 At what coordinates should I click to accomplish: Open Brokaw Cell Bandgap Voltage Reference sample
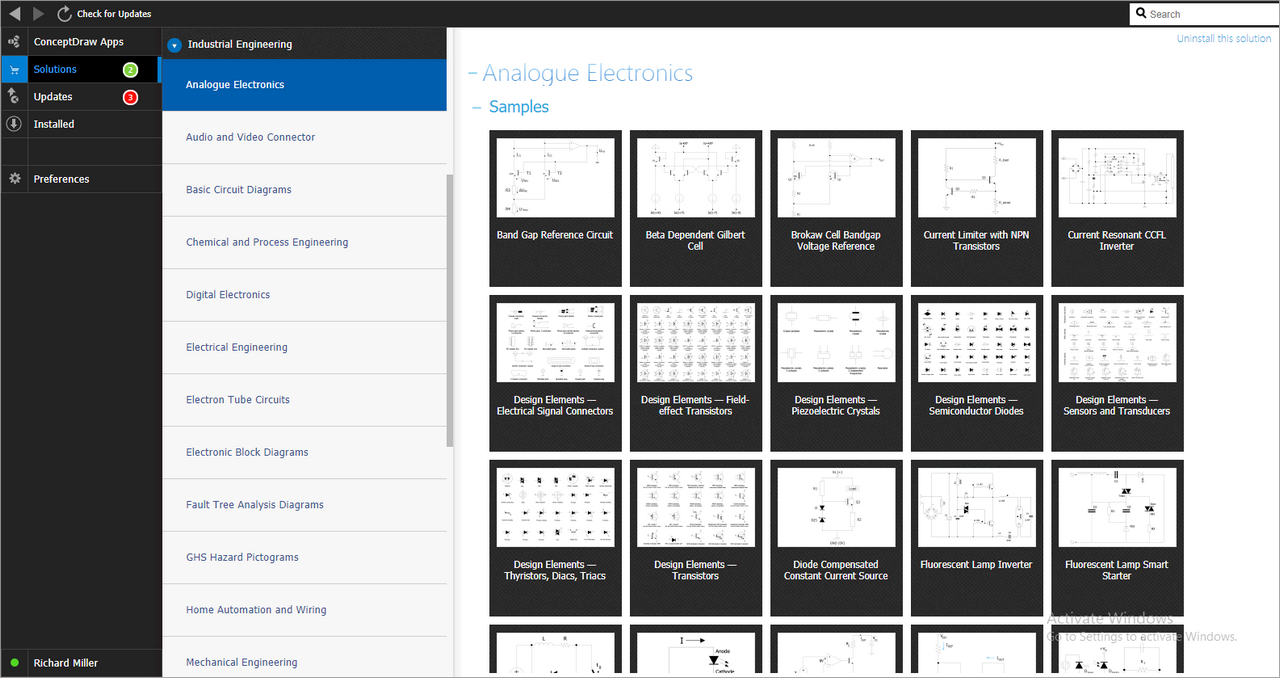836,208
